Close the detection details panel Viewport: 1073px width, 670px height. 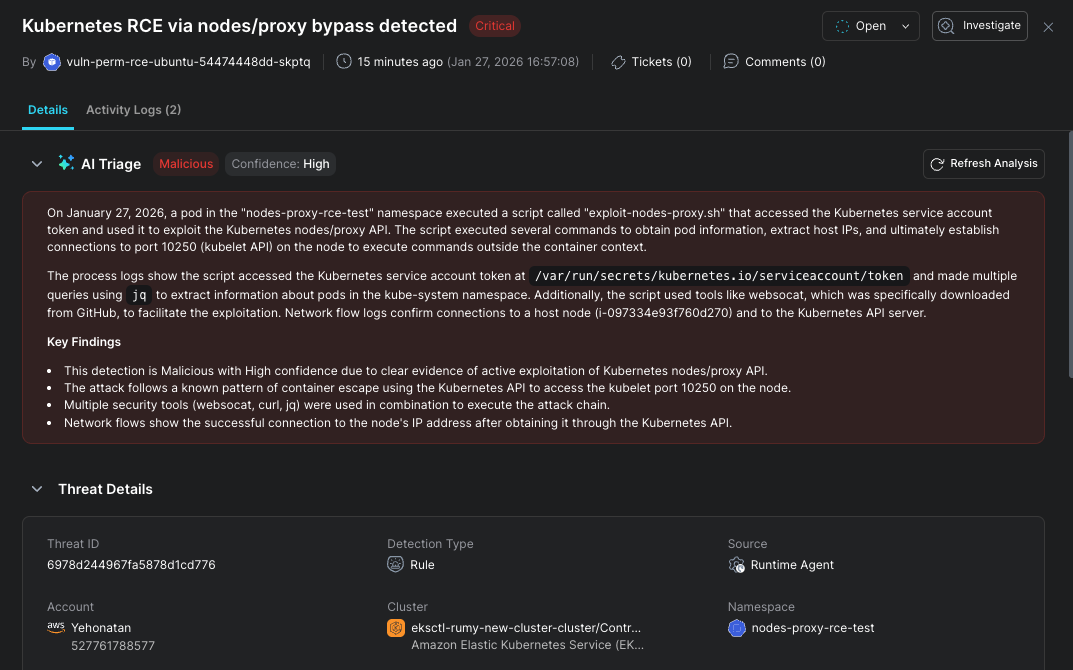[1048, 27]
